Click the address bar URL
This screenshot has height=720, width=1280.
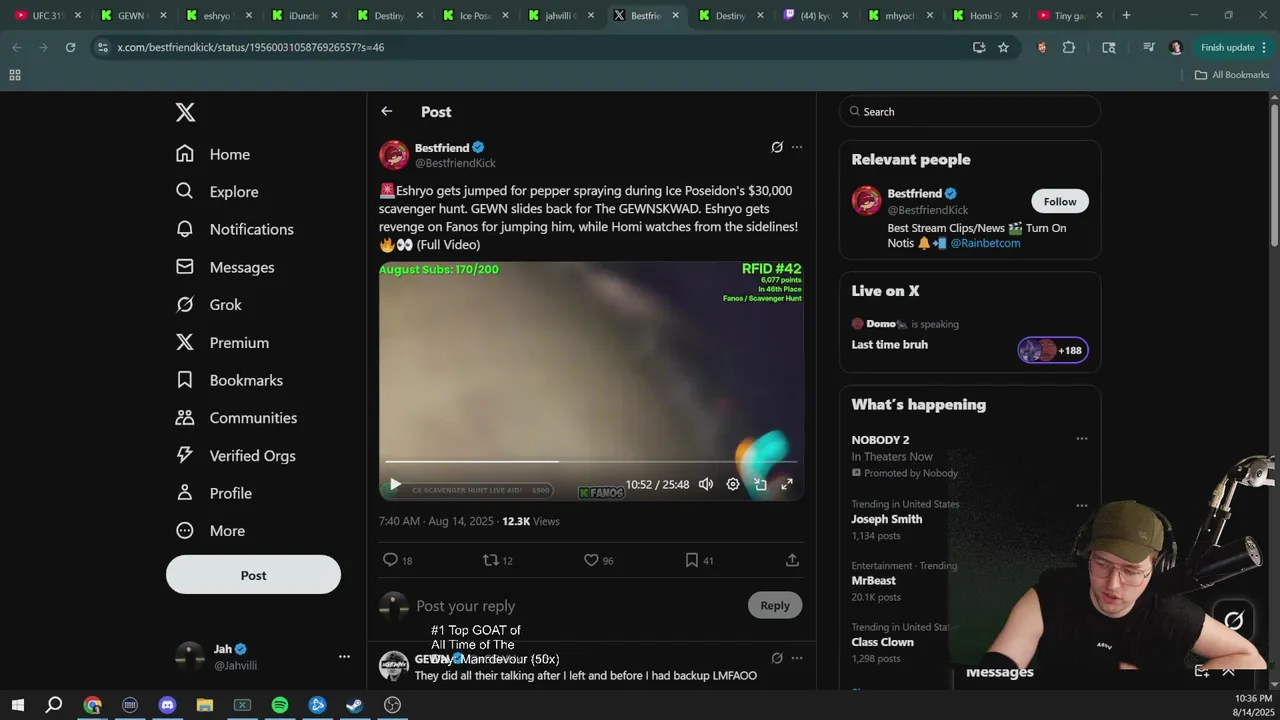(250, 47)
